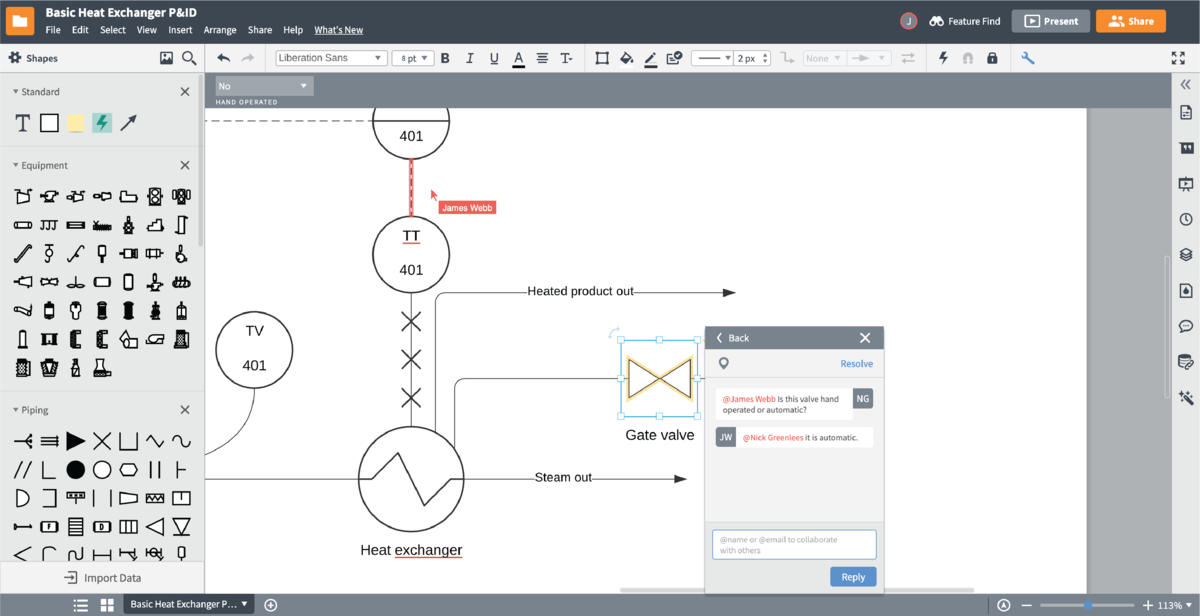Open the layers panel icon
Screen dimensions: 1200x616
pos(1186,254)
